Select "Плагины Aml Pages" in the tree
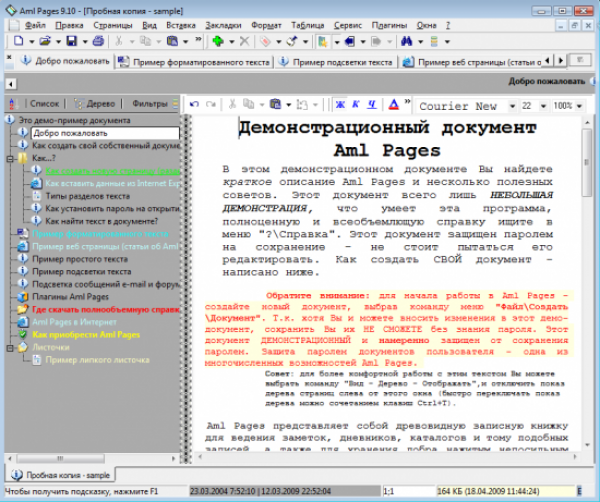The image size is (600, 502). (69, 297)
